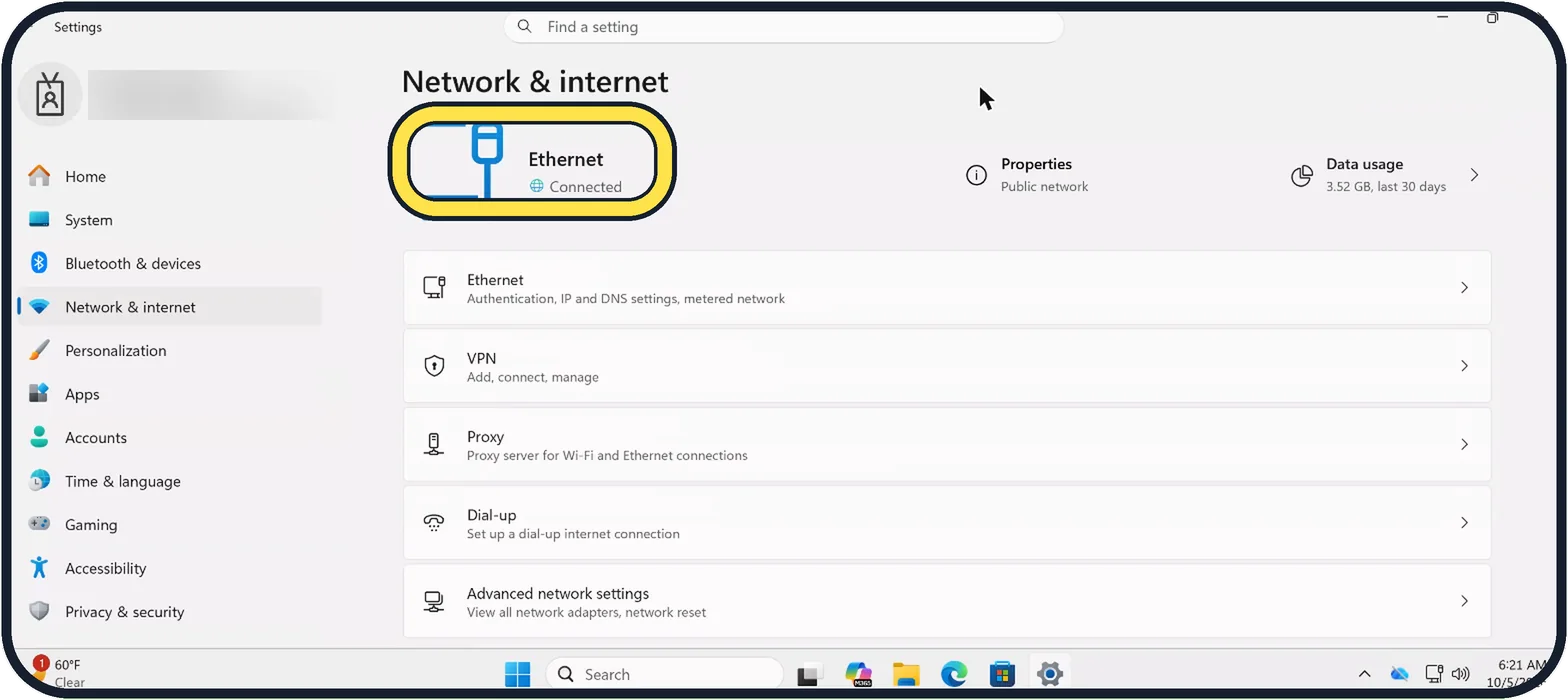The width and height of the screenshot is (1568, 700).
Task: Open Dial-up internet connection settings
Action: [x=947, y=522]
